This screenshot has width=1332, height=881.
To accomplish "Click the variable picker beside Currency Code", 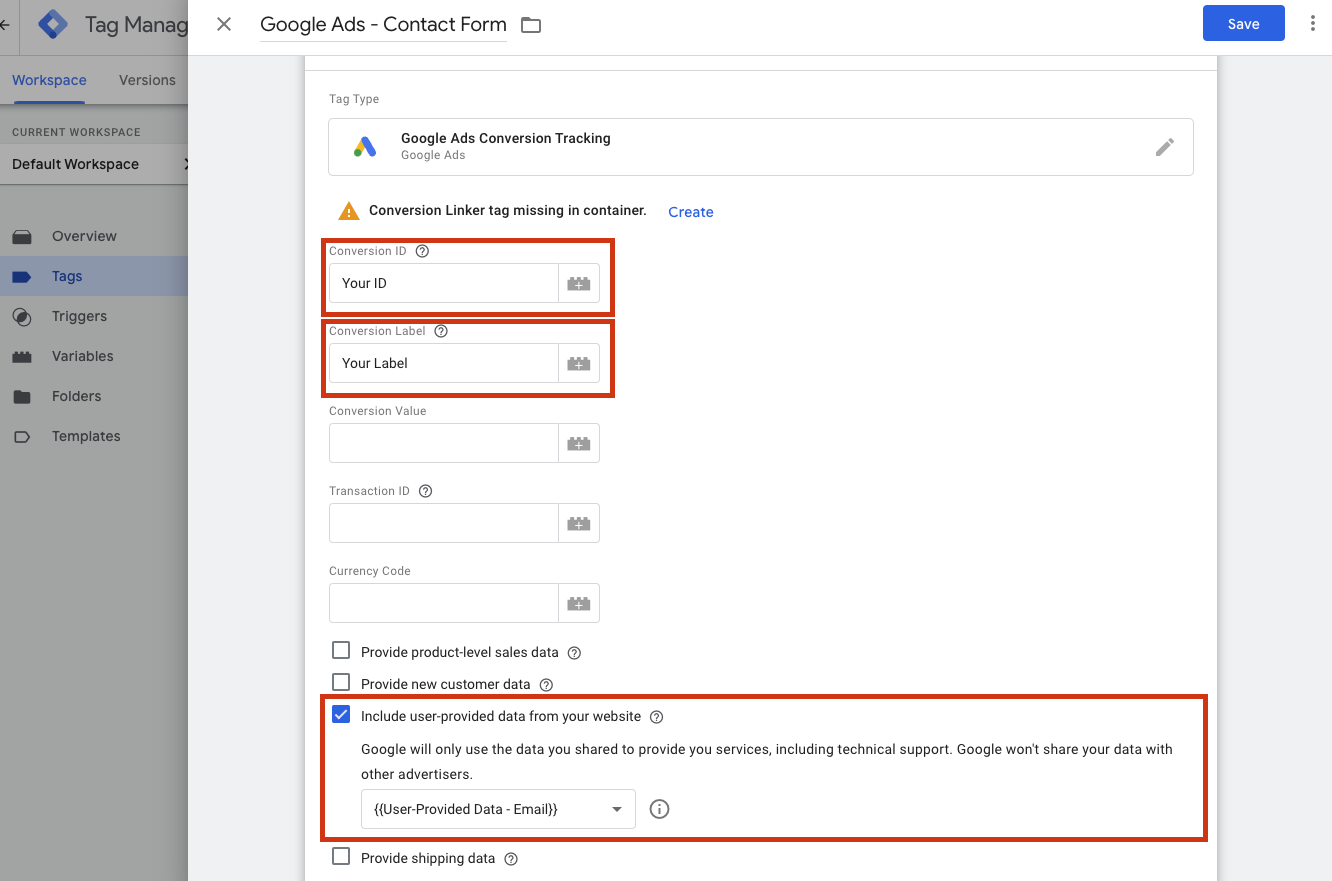I will (579, 603).
